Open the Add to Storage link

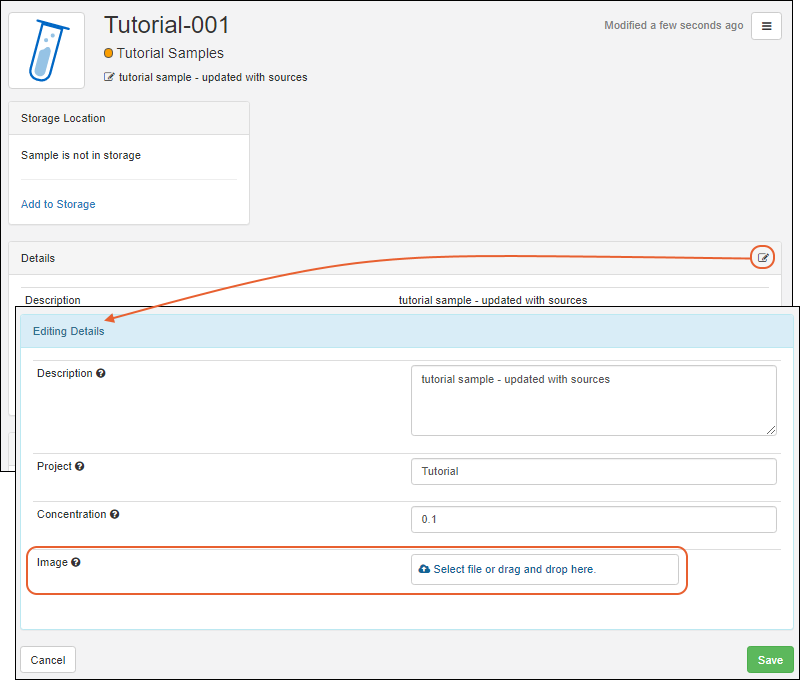click(x=58, y=204)
